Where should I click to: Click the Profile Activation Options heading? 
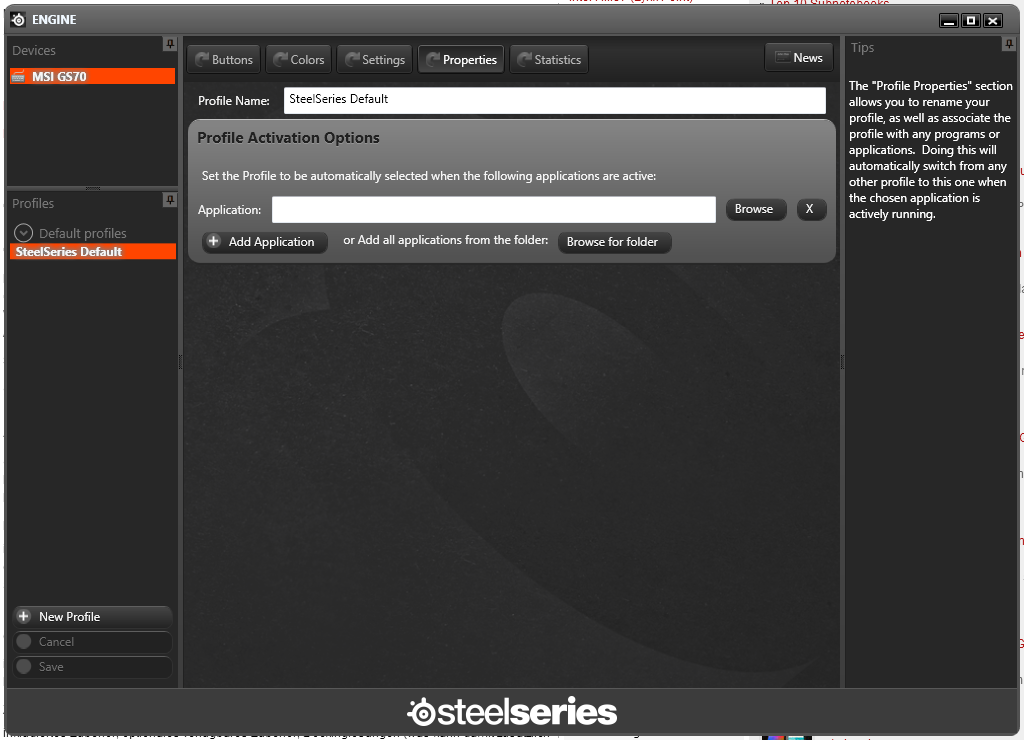pyautogui.click(x=288, y=138)
